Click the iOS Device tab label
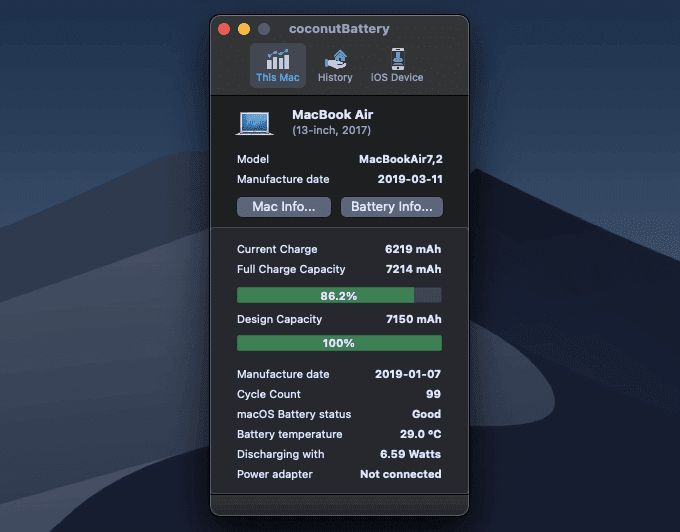The image size is (680, 532). 397,78
